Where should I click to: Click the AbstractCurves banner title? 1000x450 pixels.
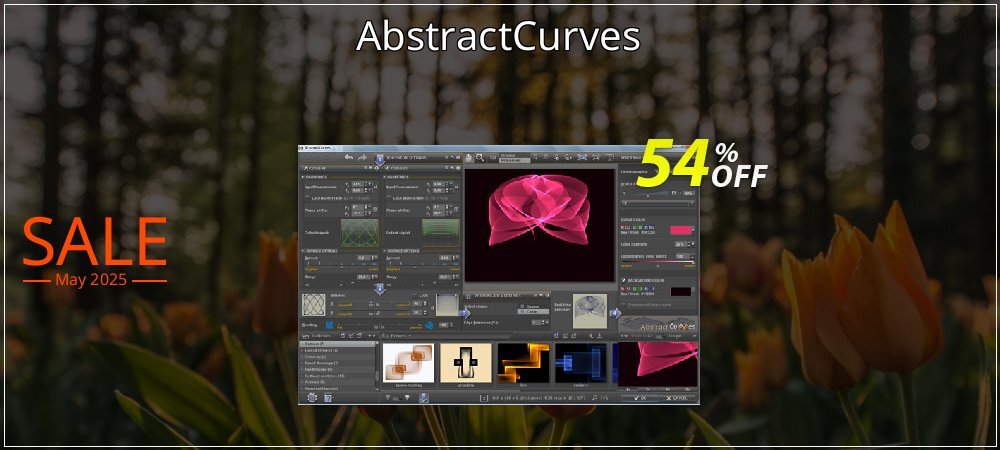pos(498,37)
